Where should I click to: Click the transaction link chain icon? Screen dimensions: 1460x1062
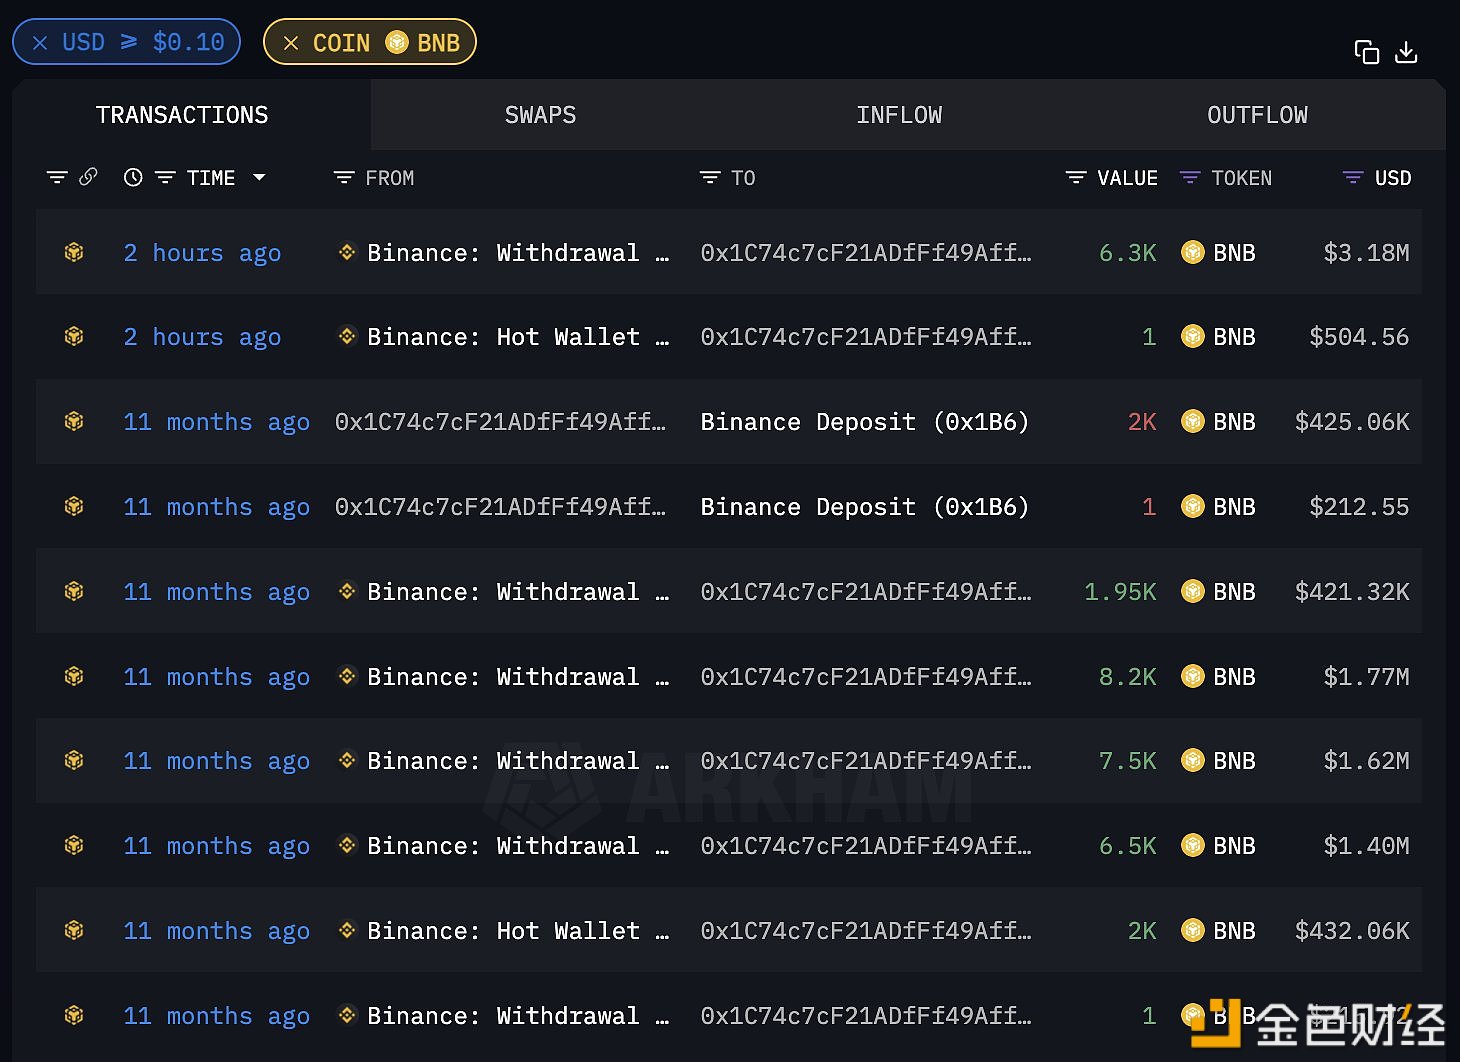tap(88, 177)
